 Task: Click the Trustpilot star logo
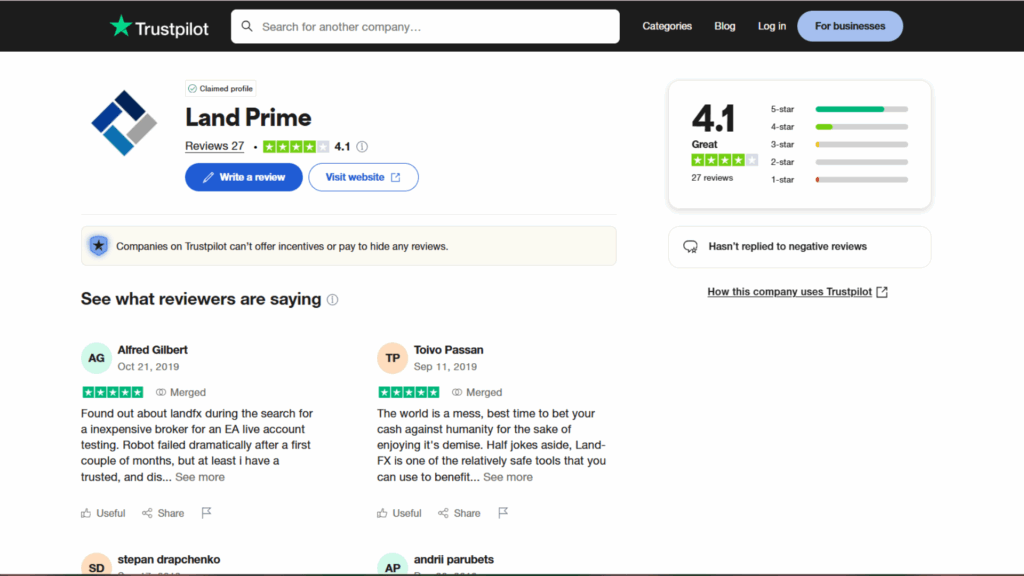pos(159,27)
